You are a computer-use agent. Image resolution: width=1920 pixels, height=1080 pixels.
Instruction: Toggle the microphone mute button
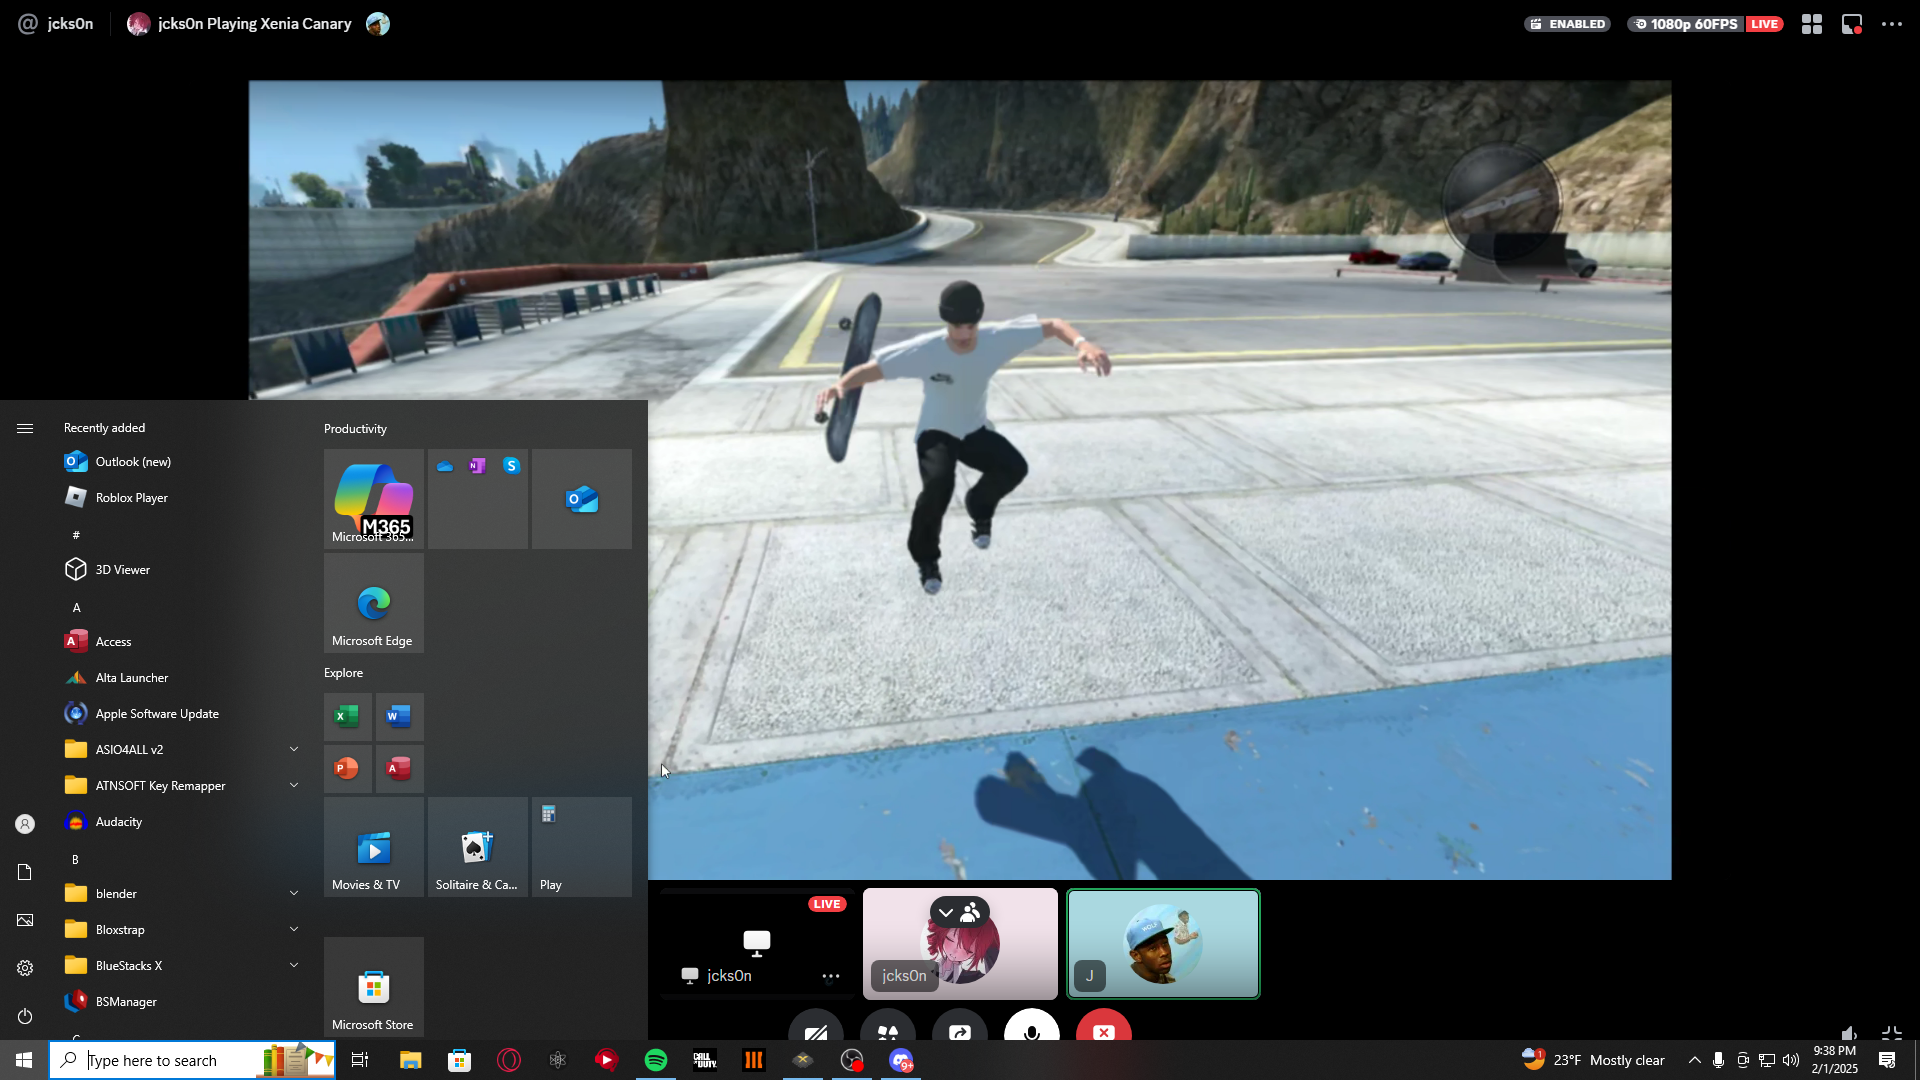pos(1031,1029)
